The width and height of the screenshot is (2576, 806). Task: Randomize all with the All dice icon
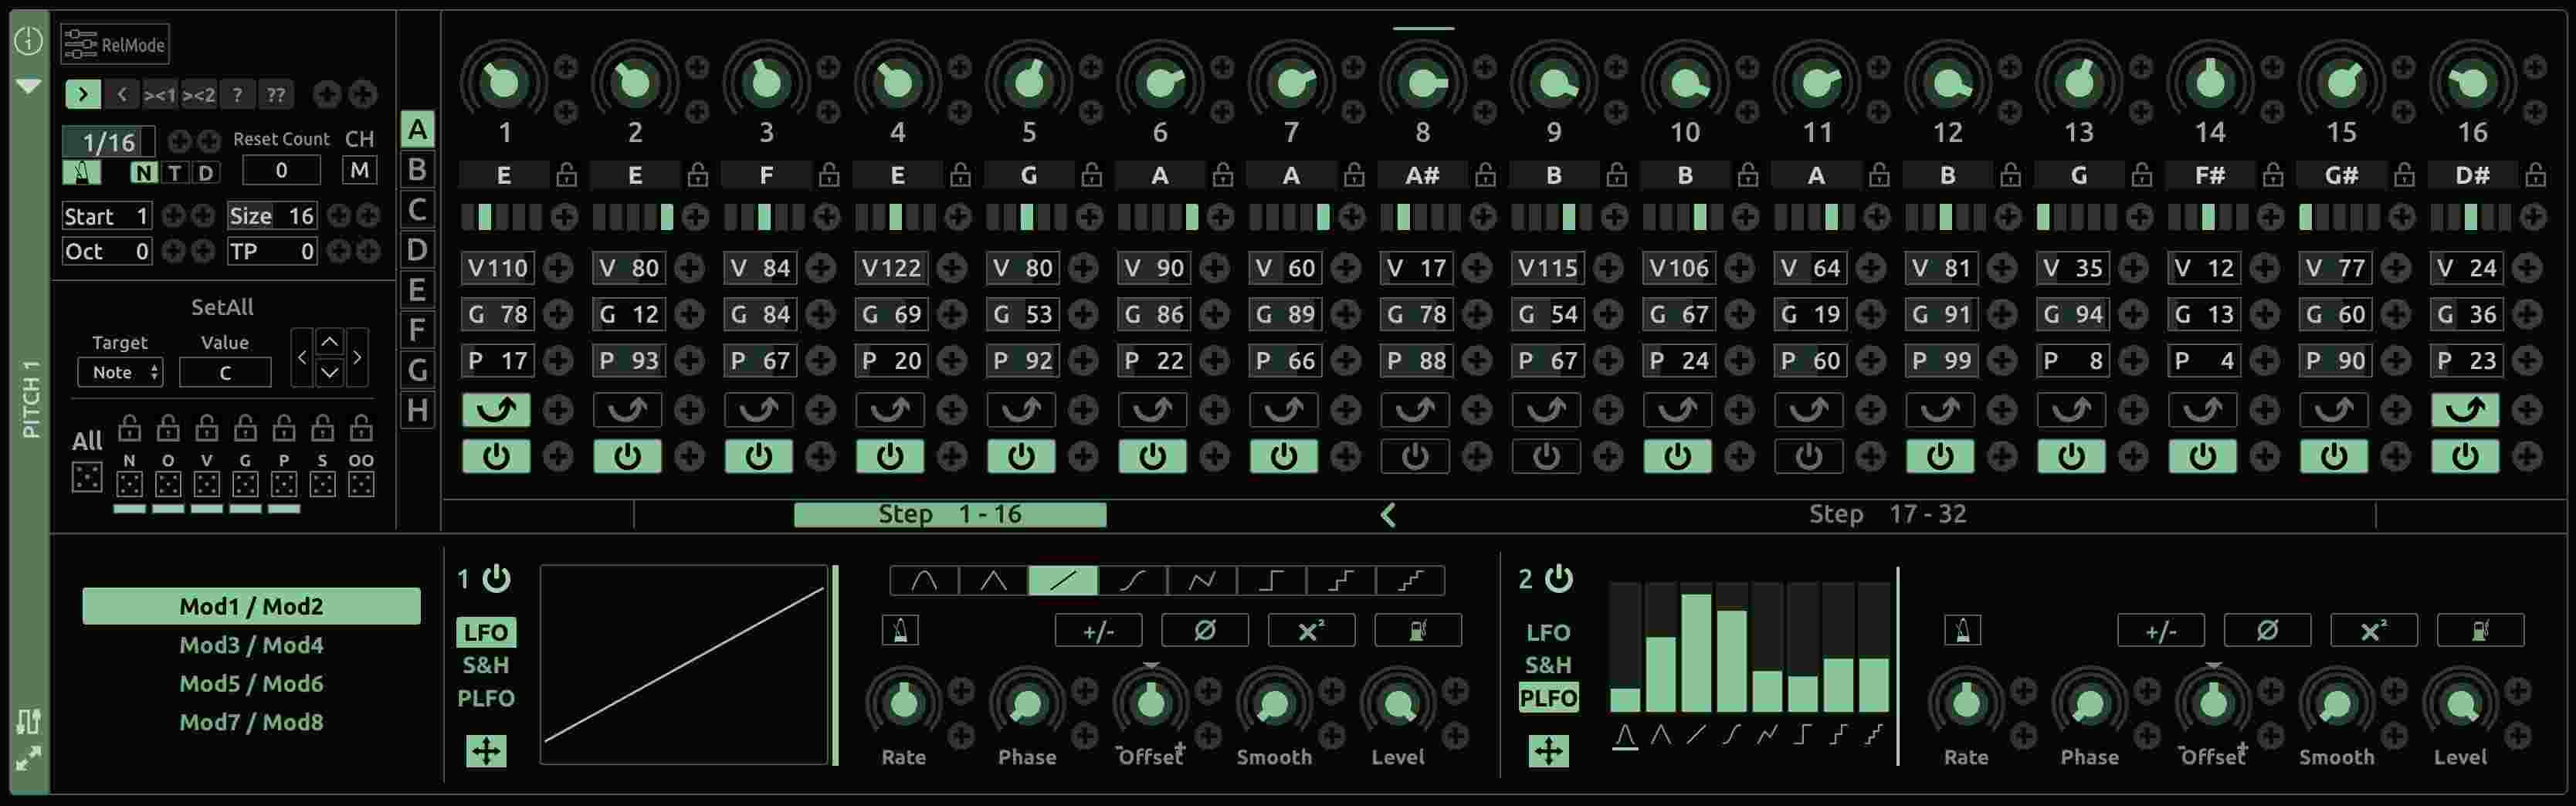[87, 478]
